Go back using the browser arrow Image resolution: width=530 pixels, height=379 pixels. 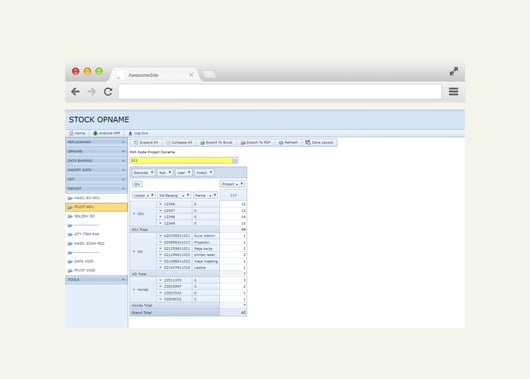pyautogui.click(x=75, y=92)
